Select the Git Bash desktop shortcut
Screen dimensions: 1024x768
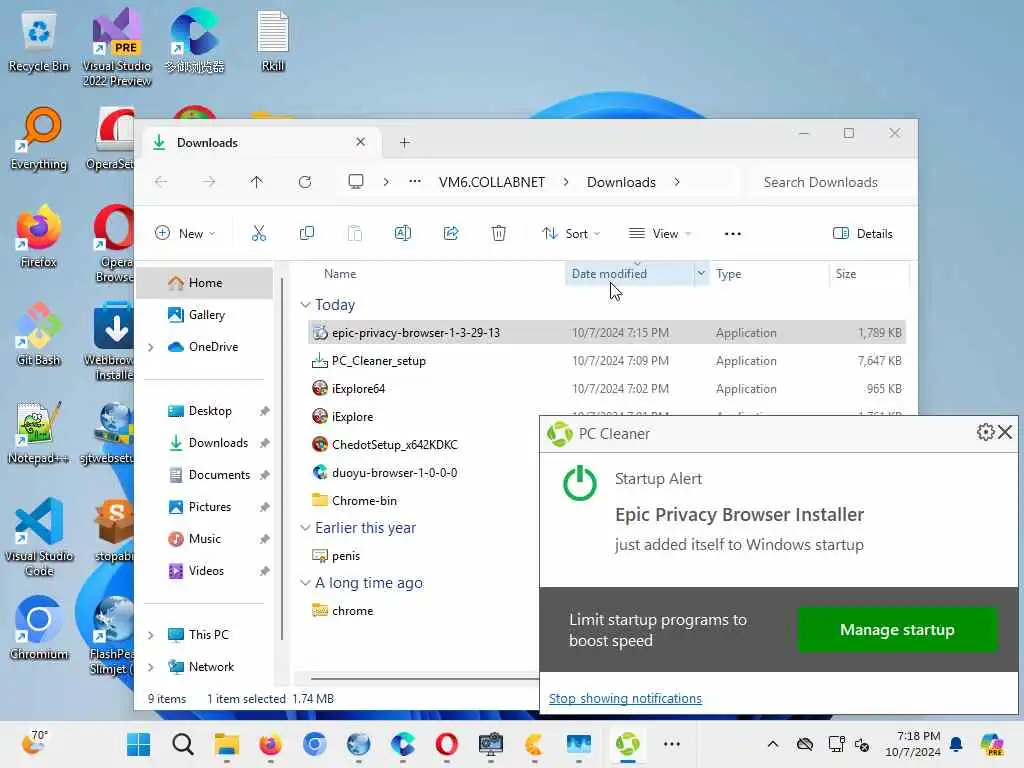(39, 334)
